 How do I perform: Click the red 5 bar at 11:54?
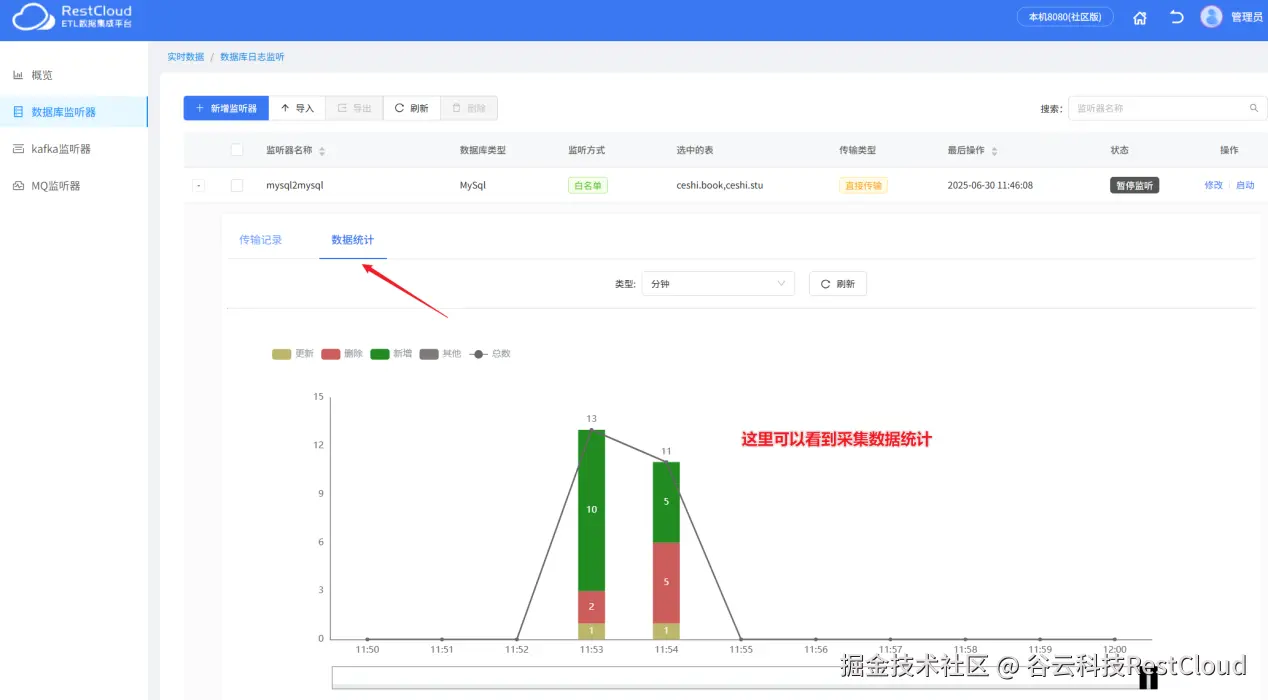click(666, 582)
